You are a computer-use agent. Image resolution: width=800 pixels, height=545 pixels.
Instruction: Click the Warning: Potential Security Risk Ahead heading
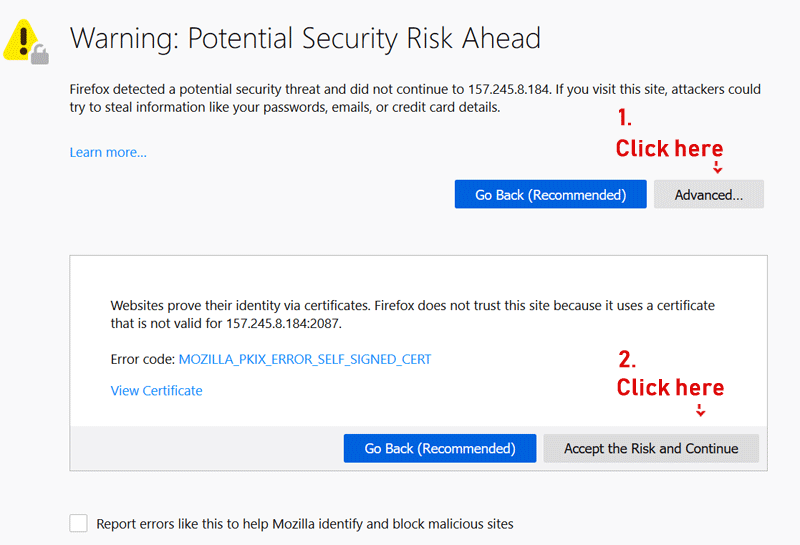[x=305, y=38]
